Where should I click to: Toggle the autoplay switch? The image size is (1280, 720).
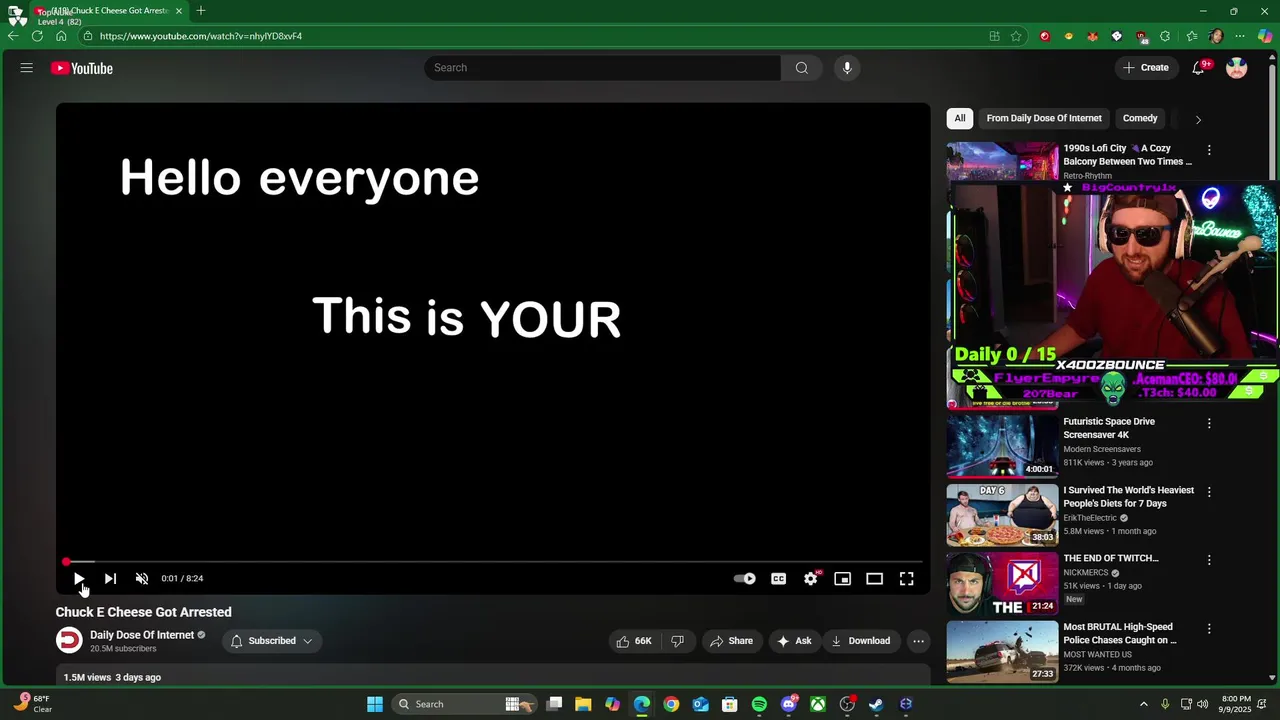pyautogui.click(x=745, y=578)
